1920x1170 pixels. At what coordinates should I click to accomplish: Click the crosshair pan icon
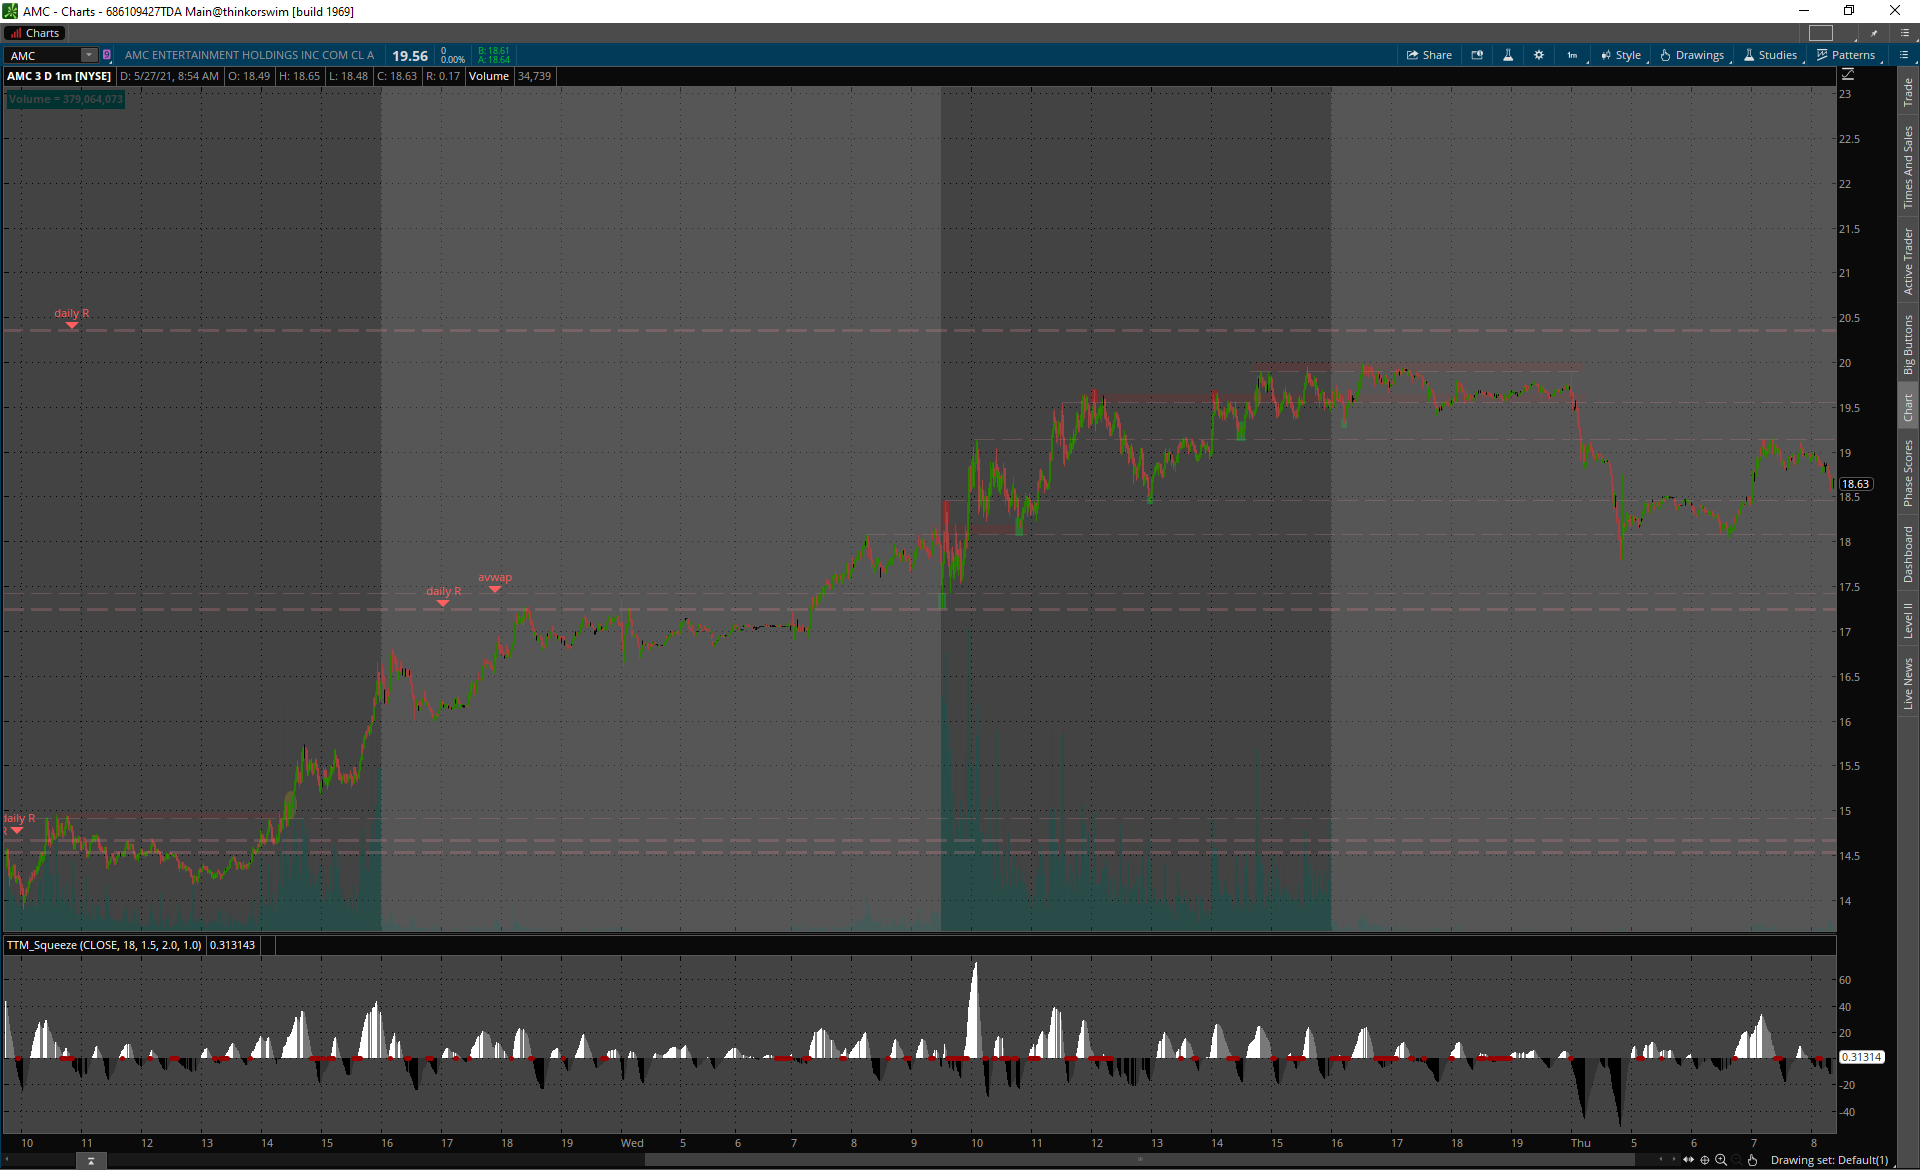pyautogui.click(x=1705, y=1160)
